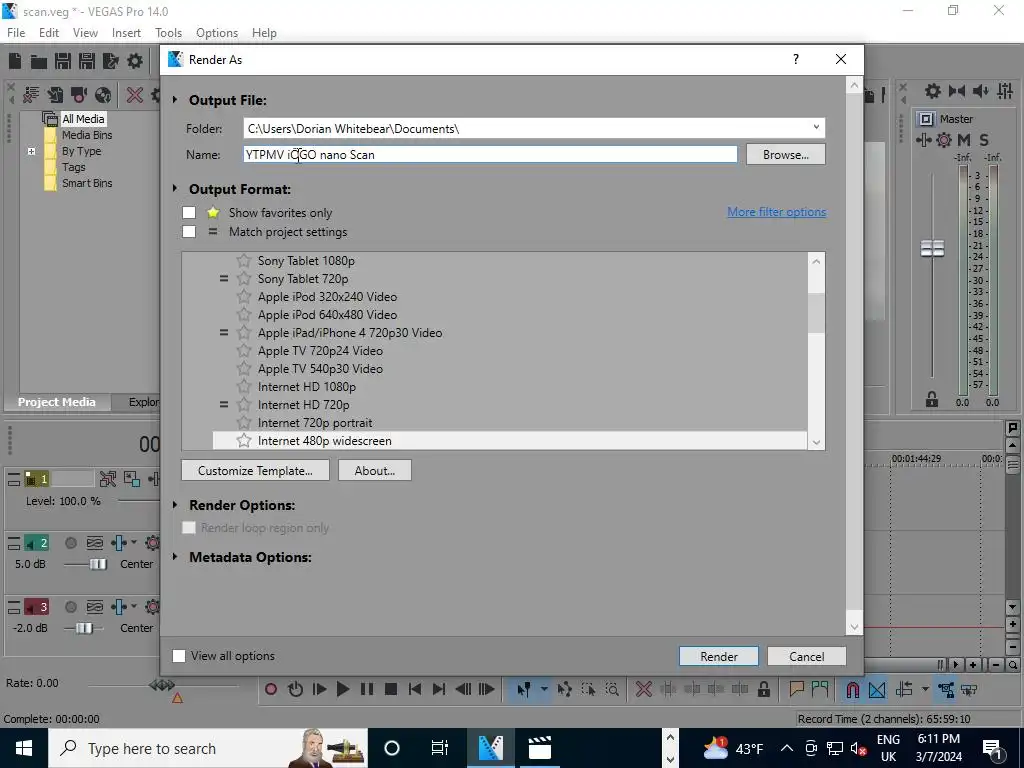Viewport: 1024px width, 768px height.
Task: Select the Normal Edit tool icon
Action: (x=523, y=689)
